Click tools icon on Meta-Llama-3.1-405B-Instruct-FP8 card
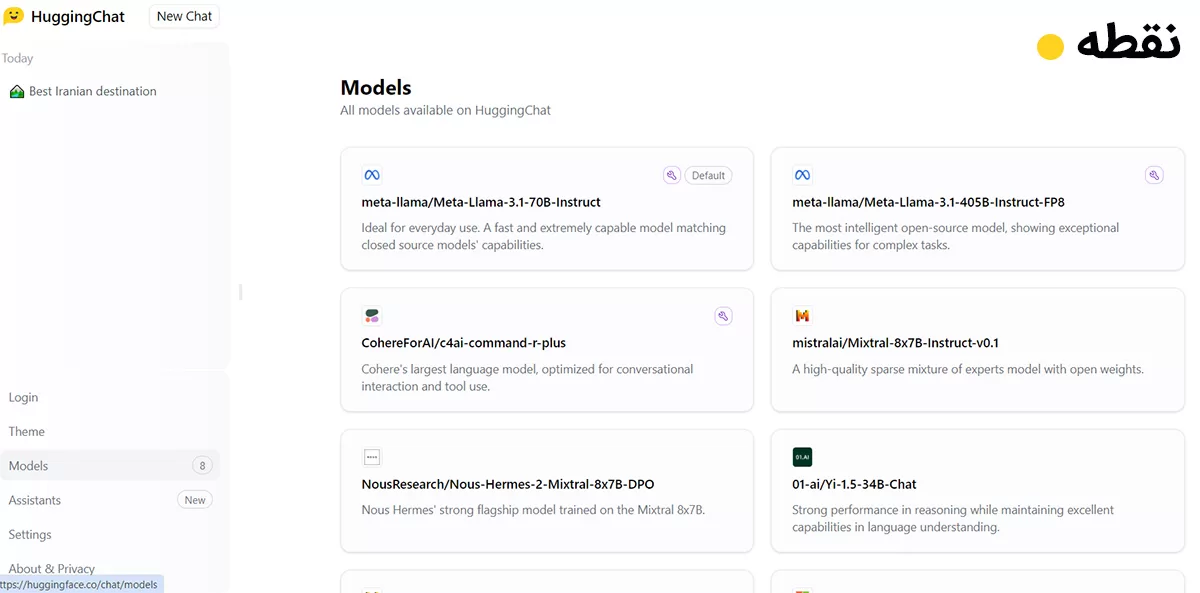 [x=1154, y=175]
